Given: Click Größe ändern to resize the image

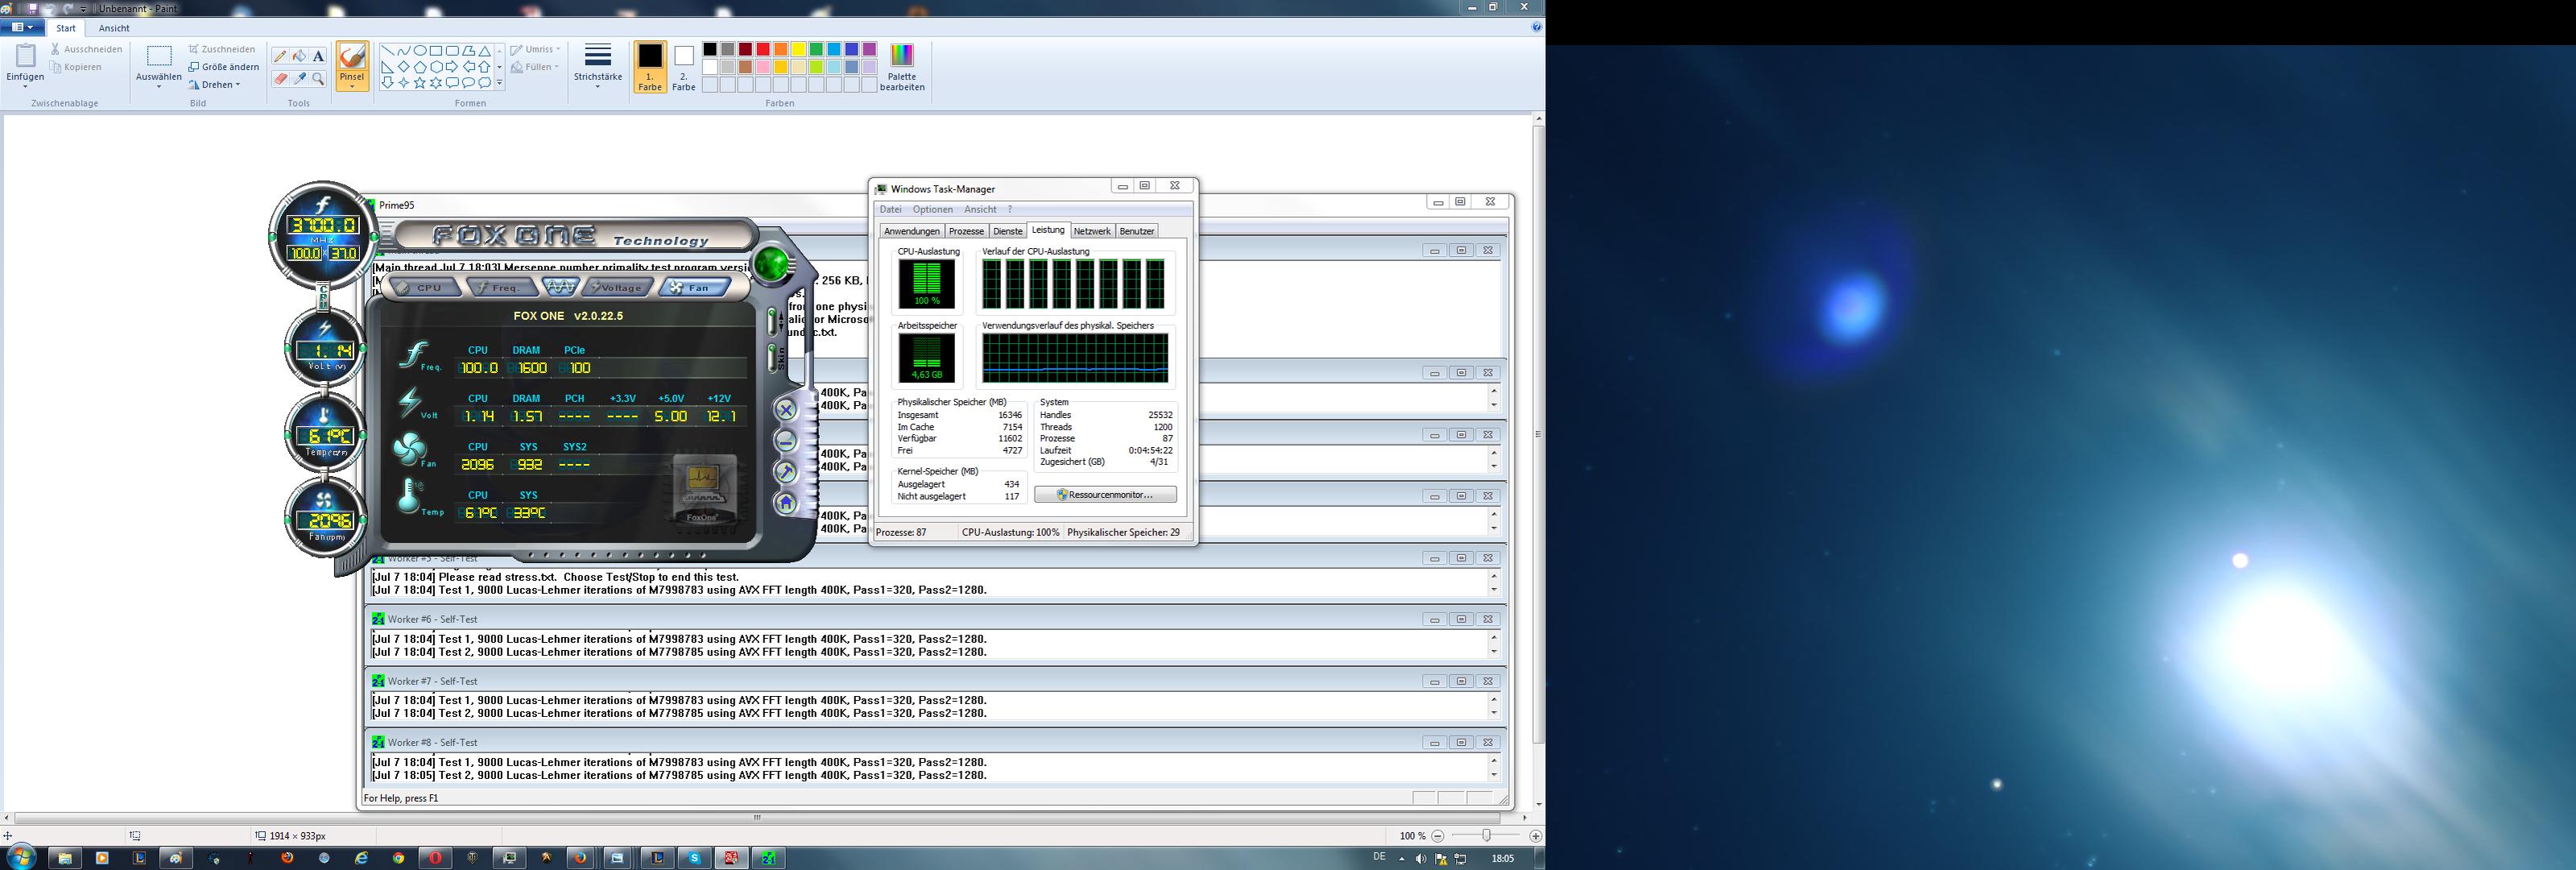Looking at the screenshot, I should 224,67.
